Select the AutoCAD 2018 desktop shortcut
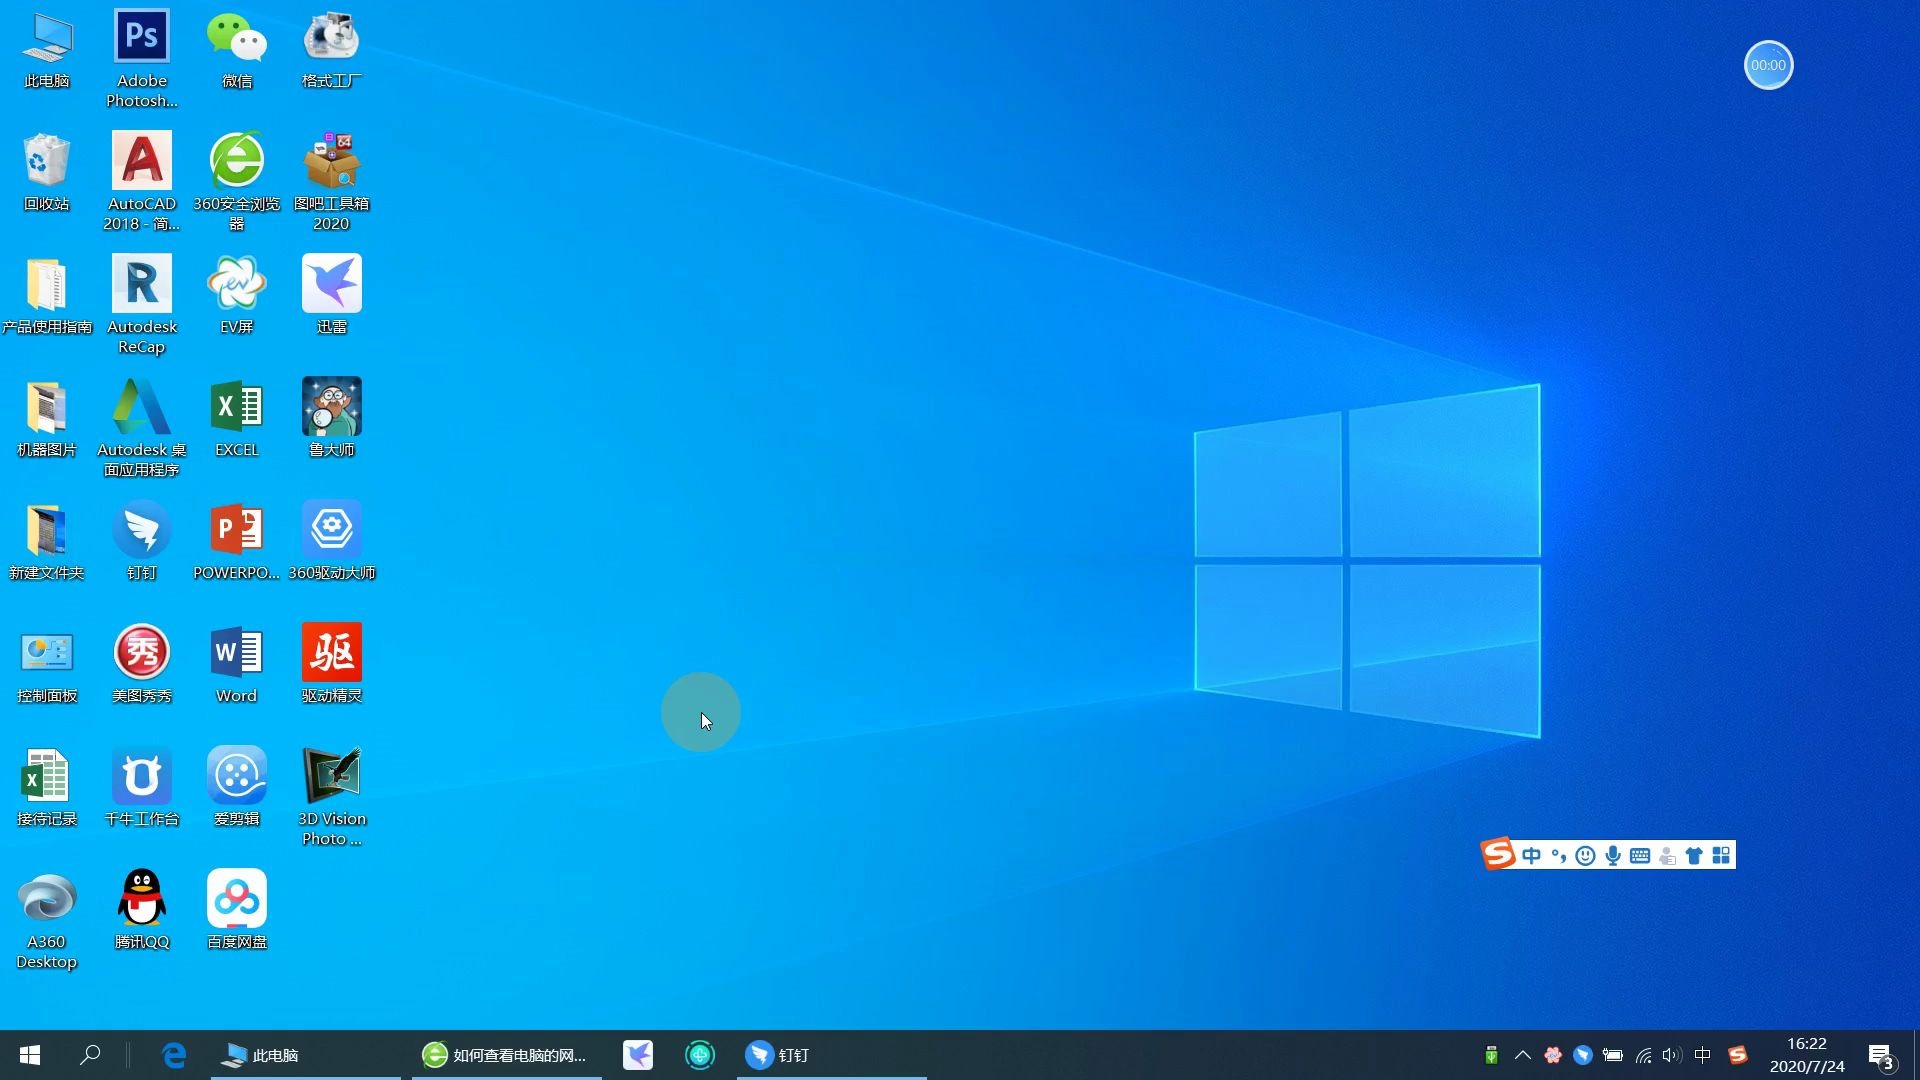Viewport: 1920px width, 1080px height. pyautogui.click(x=142, y=182)
